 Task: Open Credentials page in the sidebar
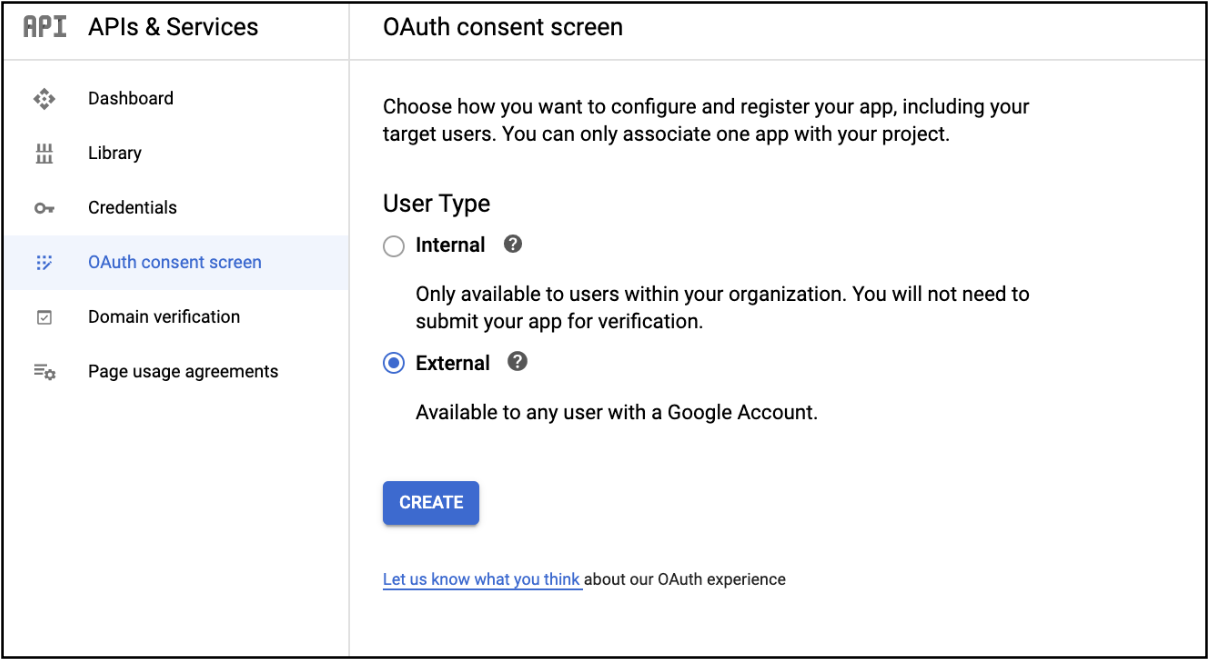(176, 208)
